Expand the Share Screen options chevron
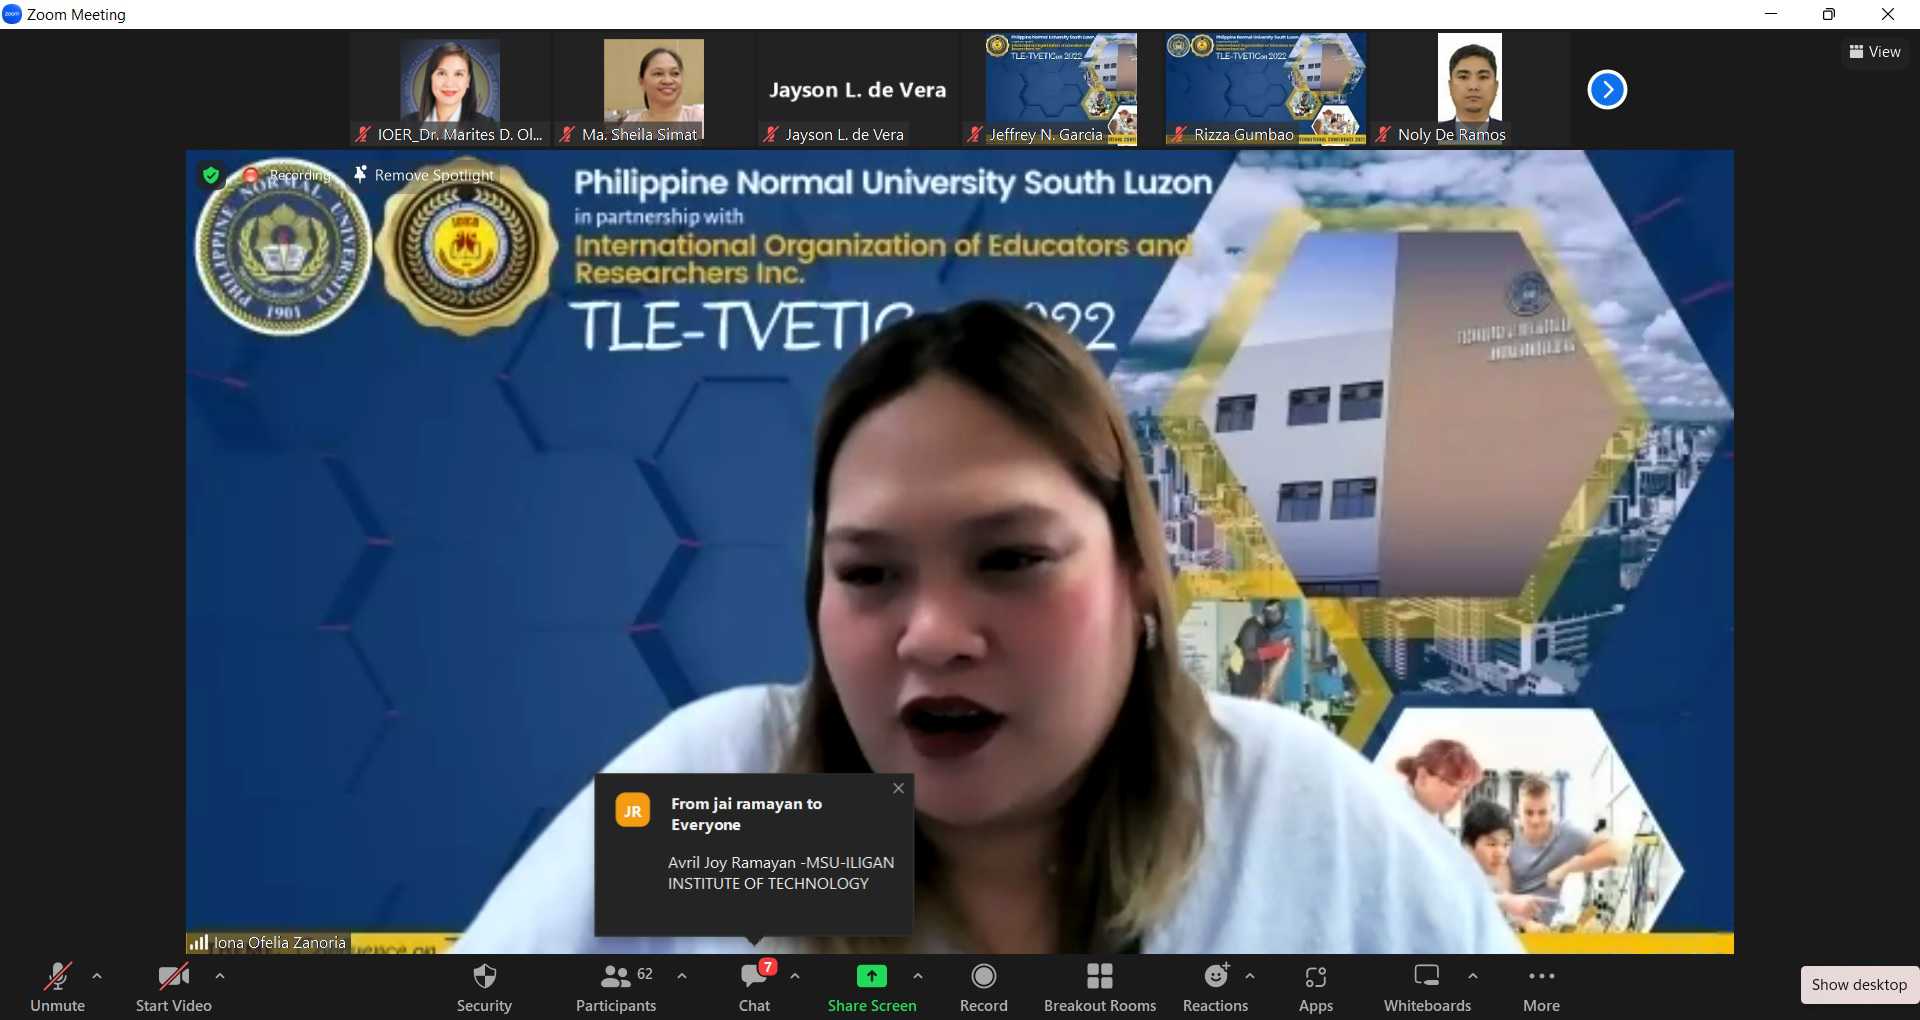The height and width of the screenshot is (1020, 1920). (918, 977)
